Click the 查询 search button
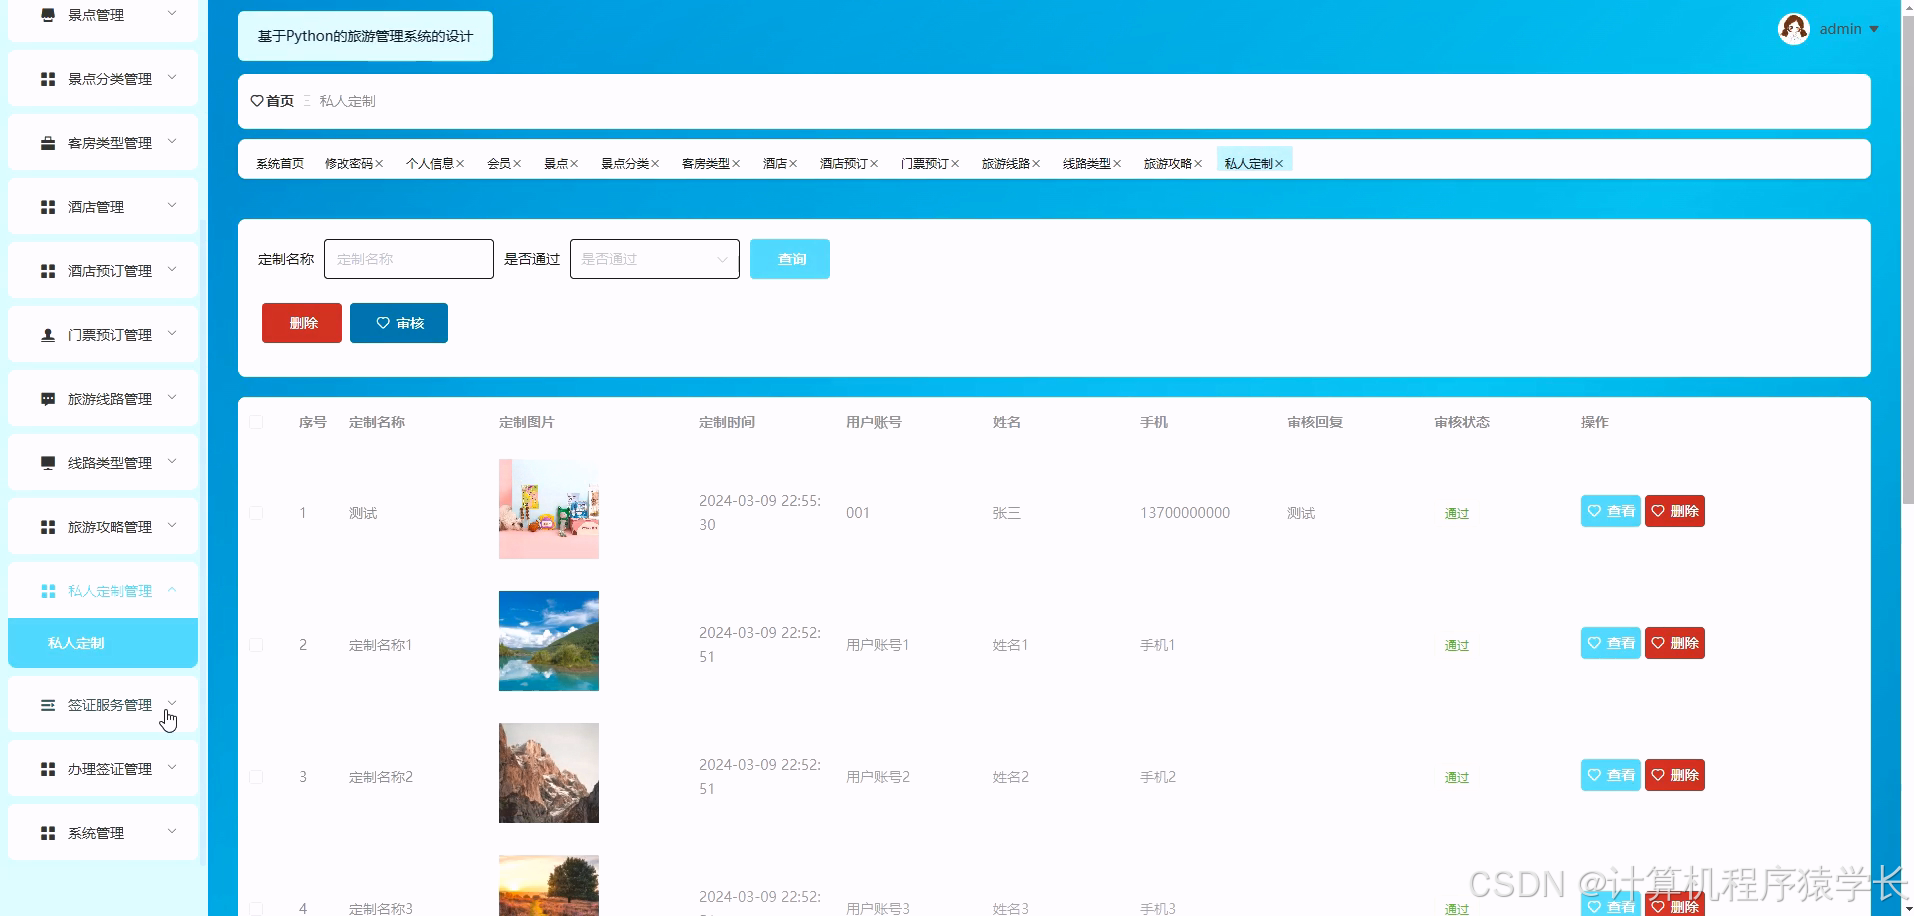 point(790,259)
